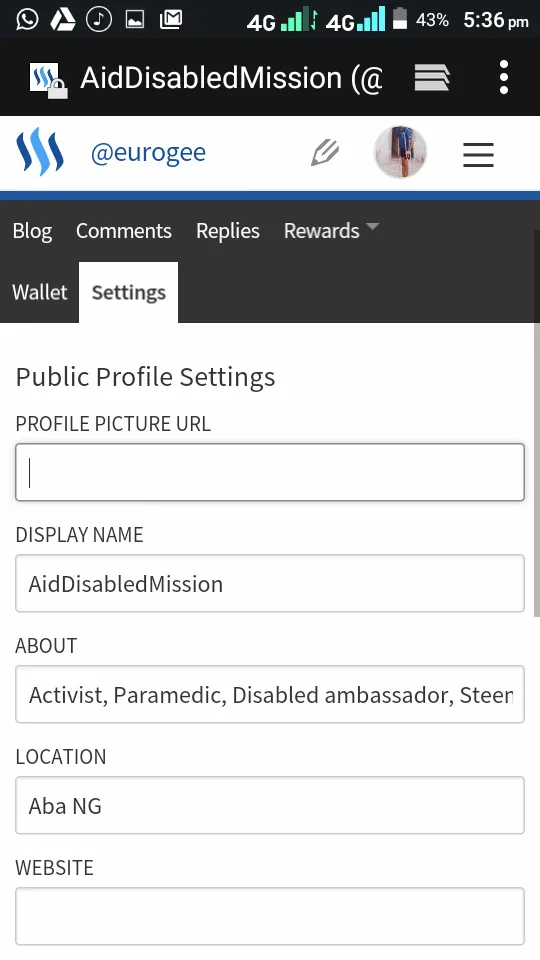540x960 pixels.
Task: Edit the Location field
Action: pyautogui.click(x=270, y=805)
